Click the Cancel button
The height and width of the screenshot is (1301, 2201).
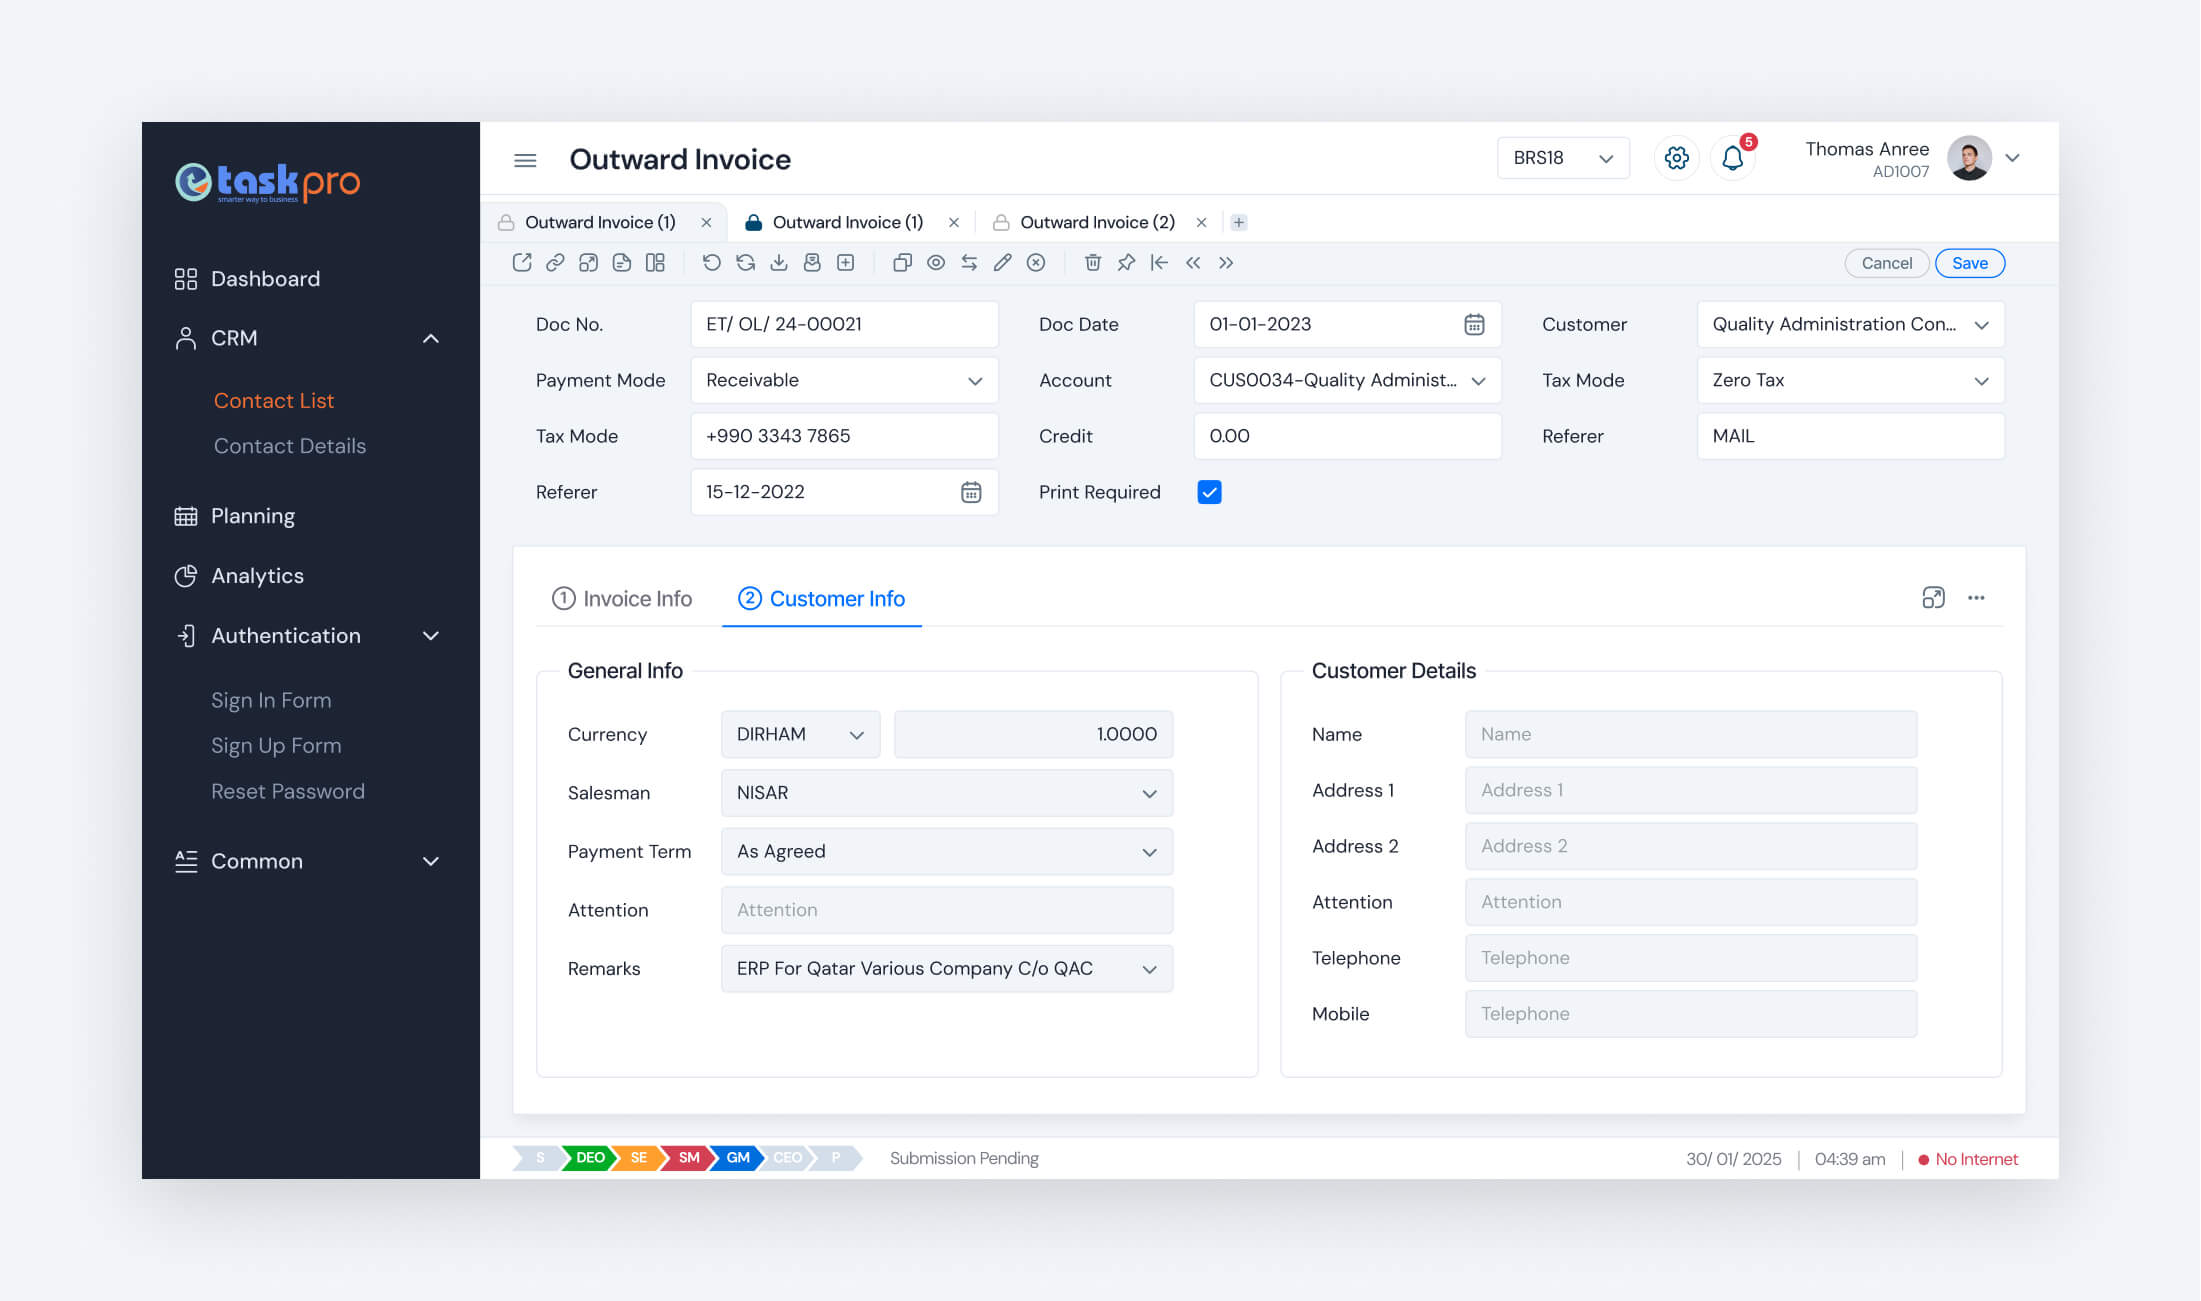[x=1886, y=263]
